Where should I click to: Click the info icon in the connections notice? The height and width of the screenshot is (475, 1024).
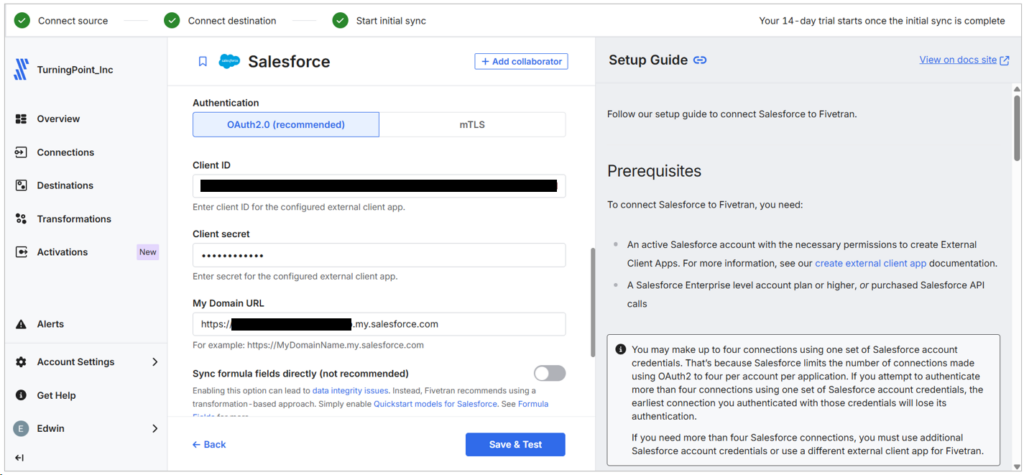pos(620,349)
